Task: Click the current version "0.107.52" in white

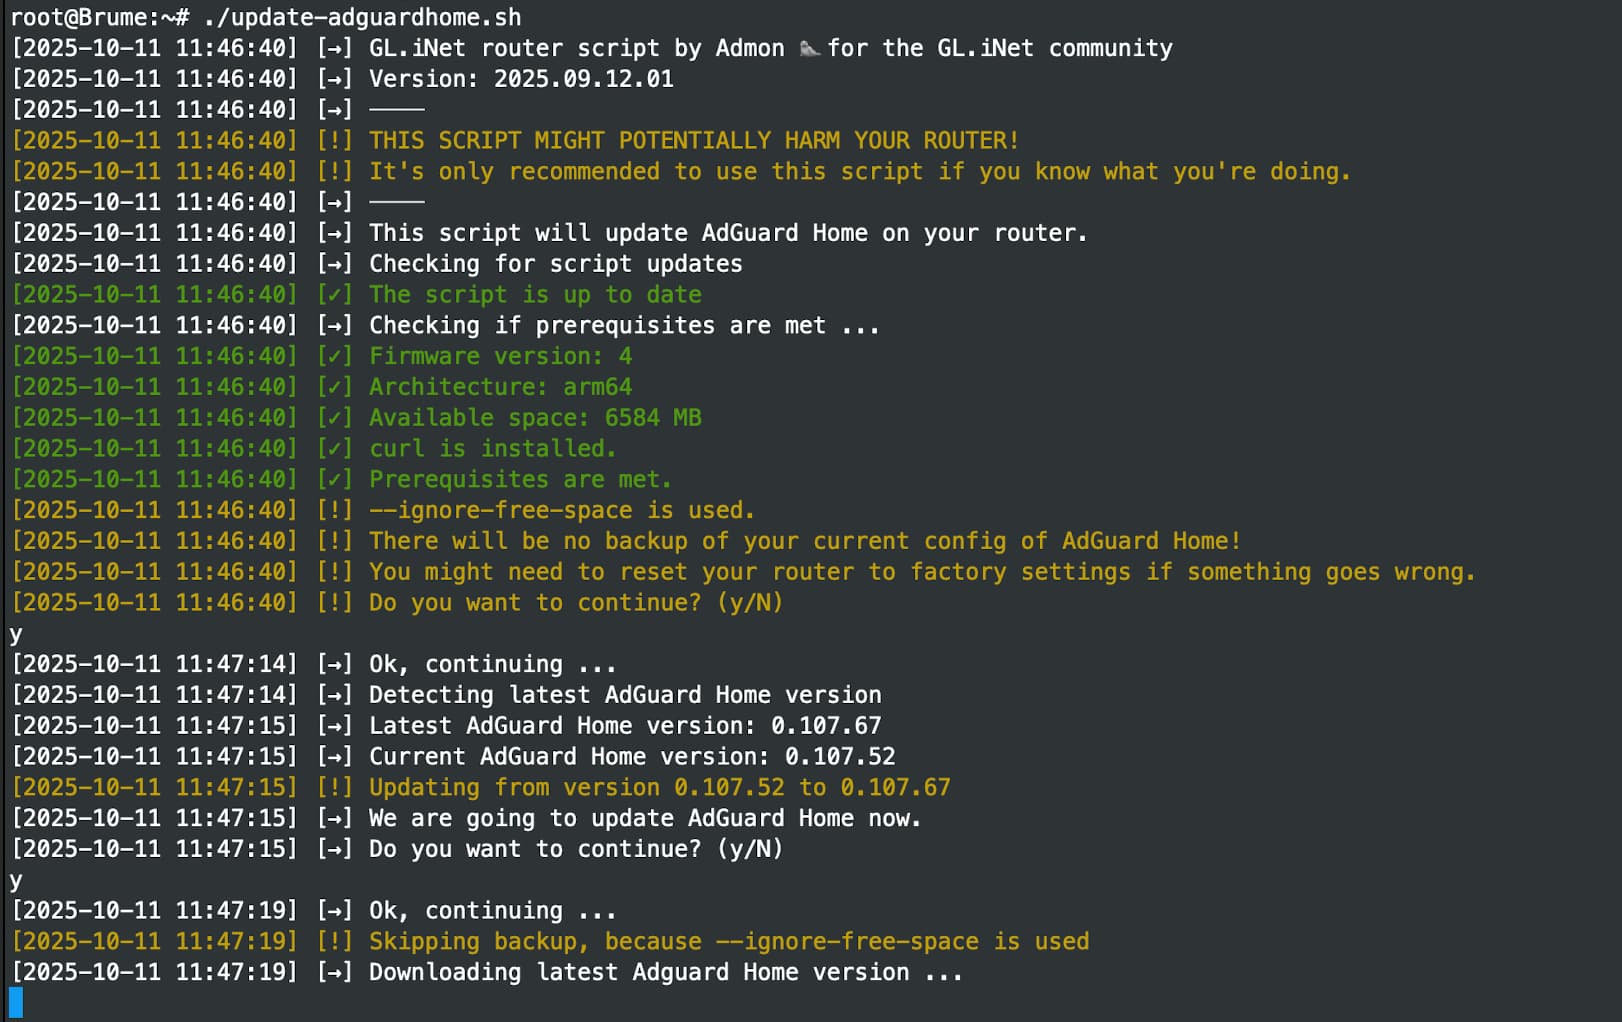Action: (x=840, y=757)
